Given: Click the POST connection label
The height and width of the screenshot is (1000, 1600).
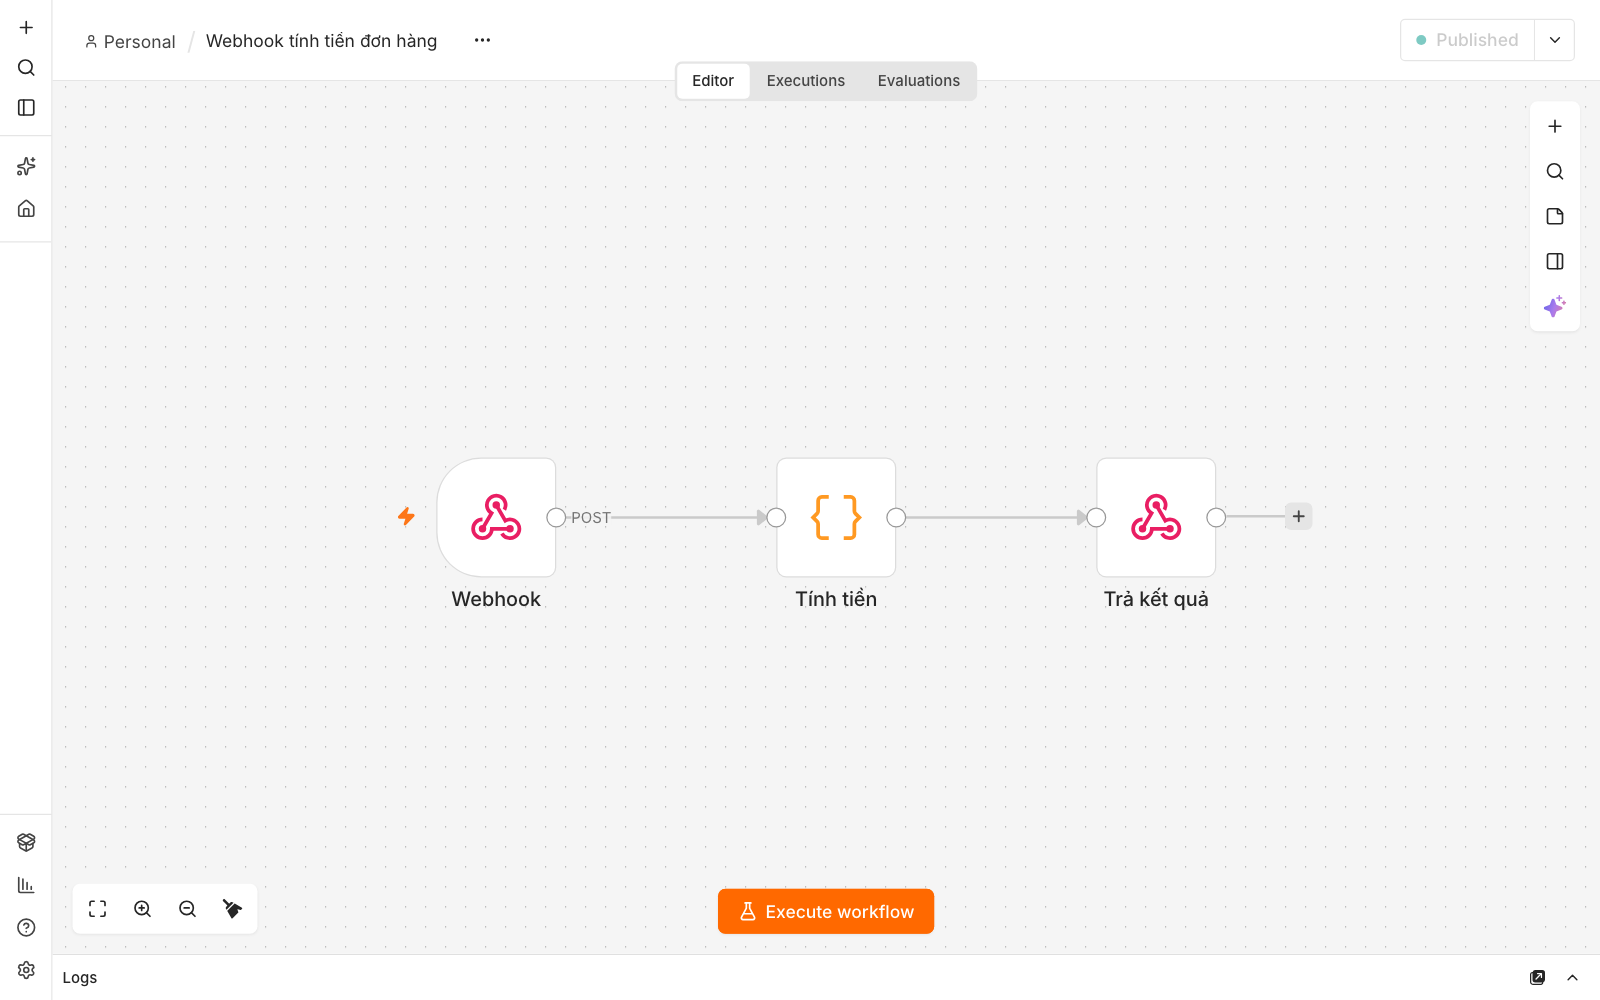Looking at the screenshot, I should [591, 518].
